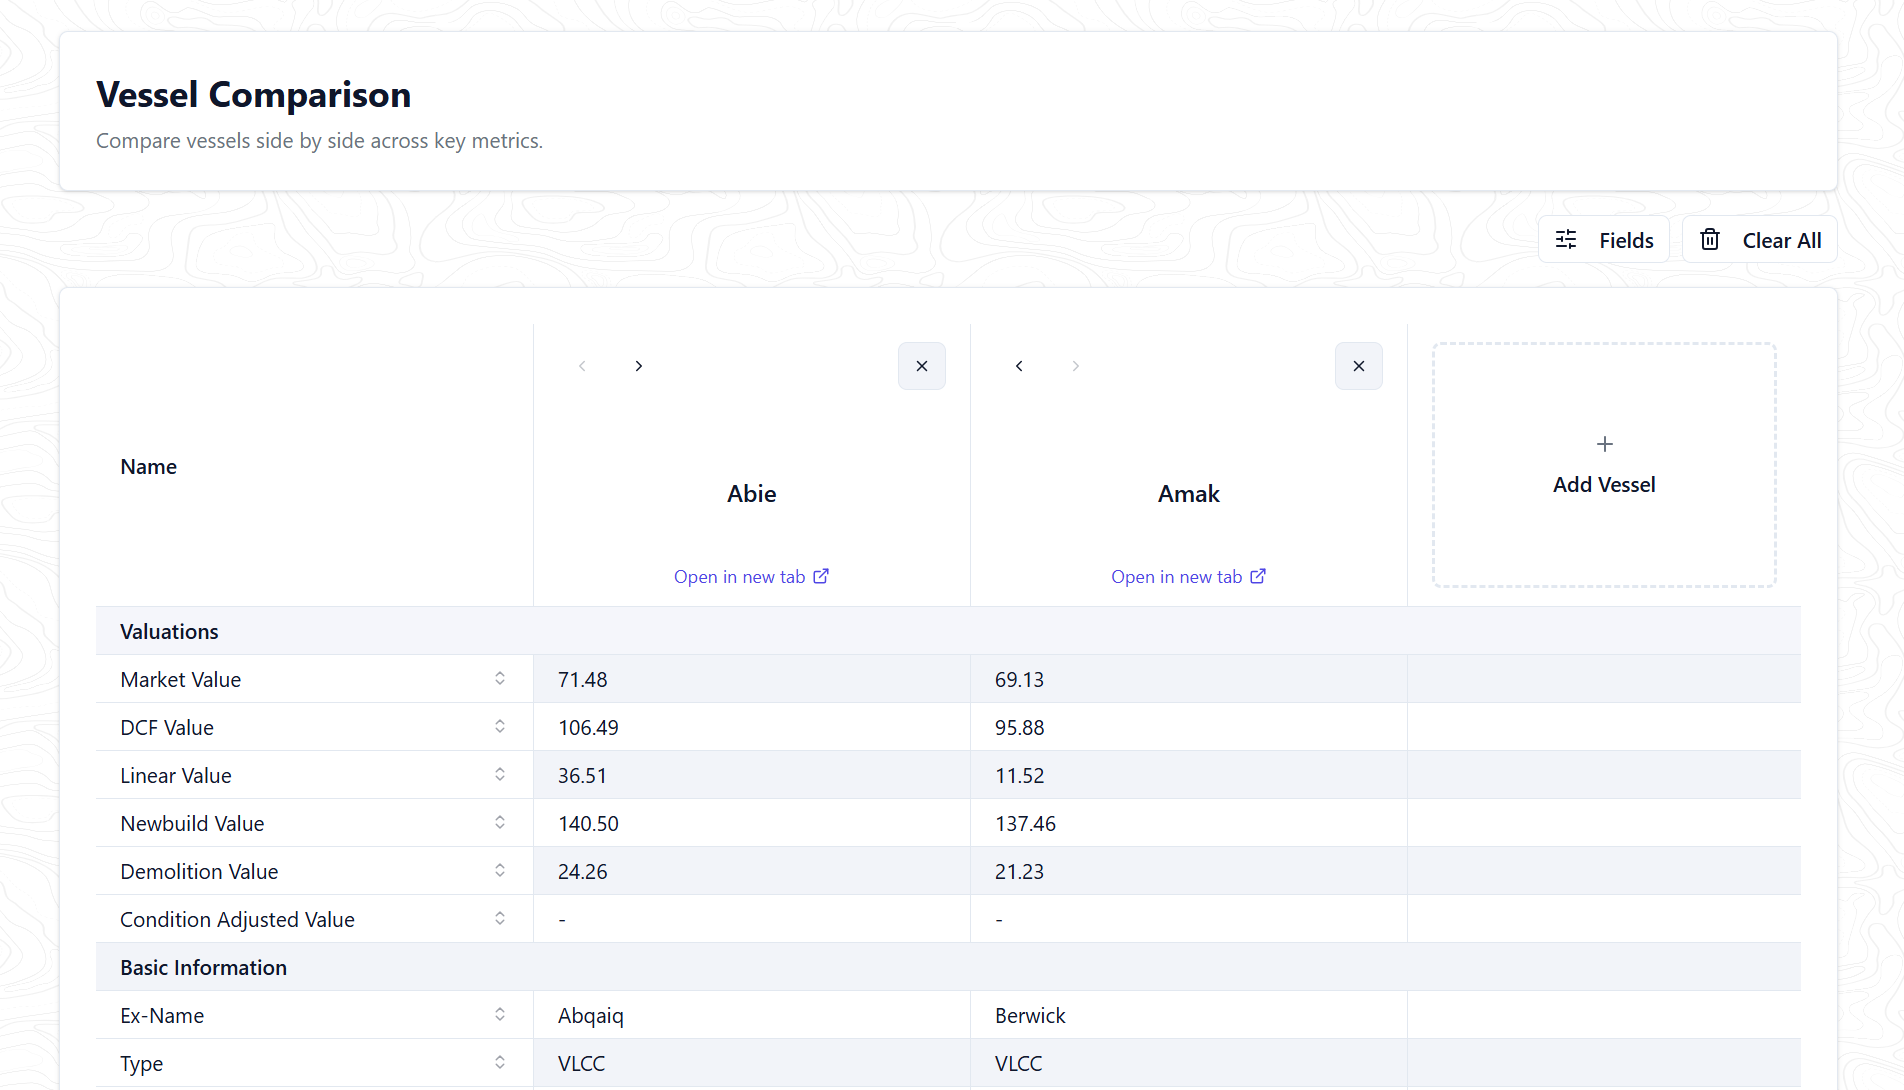Remove Abie vessel with its X button

click(x=922, y=366)
